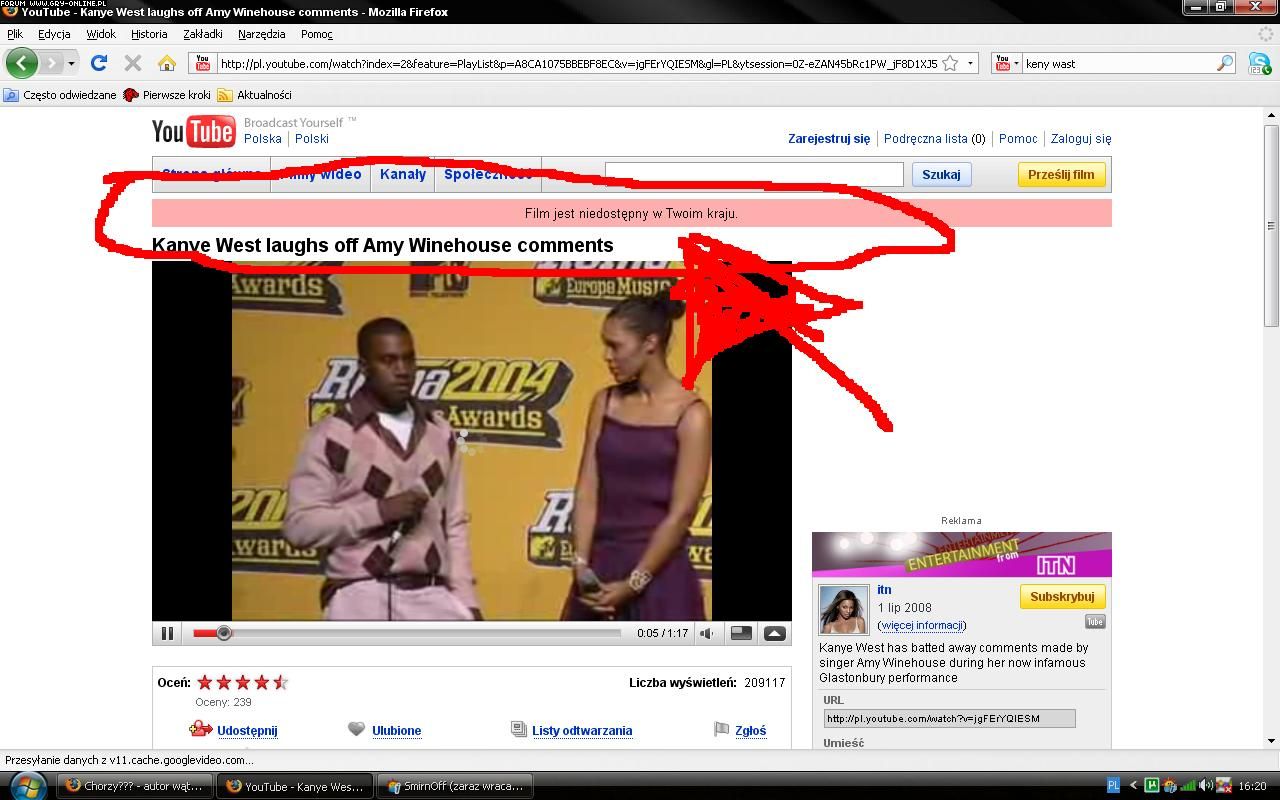Open the Społeczność tab
This screenshot has width=1280, height=800.
488,174
